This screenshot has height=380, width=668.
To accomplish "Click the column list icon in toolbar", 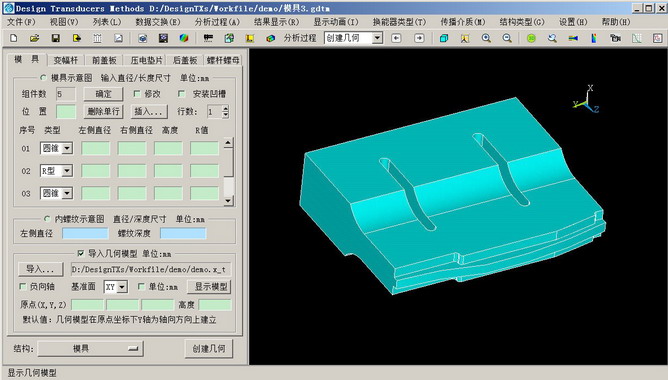I will [98, 38].
